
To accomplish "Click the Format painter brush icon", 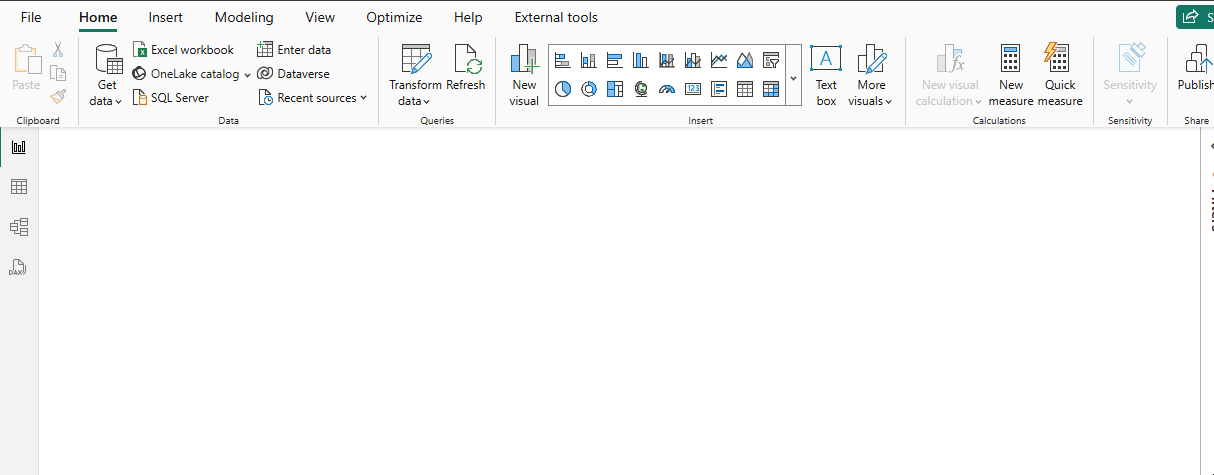I will (58, 97).
